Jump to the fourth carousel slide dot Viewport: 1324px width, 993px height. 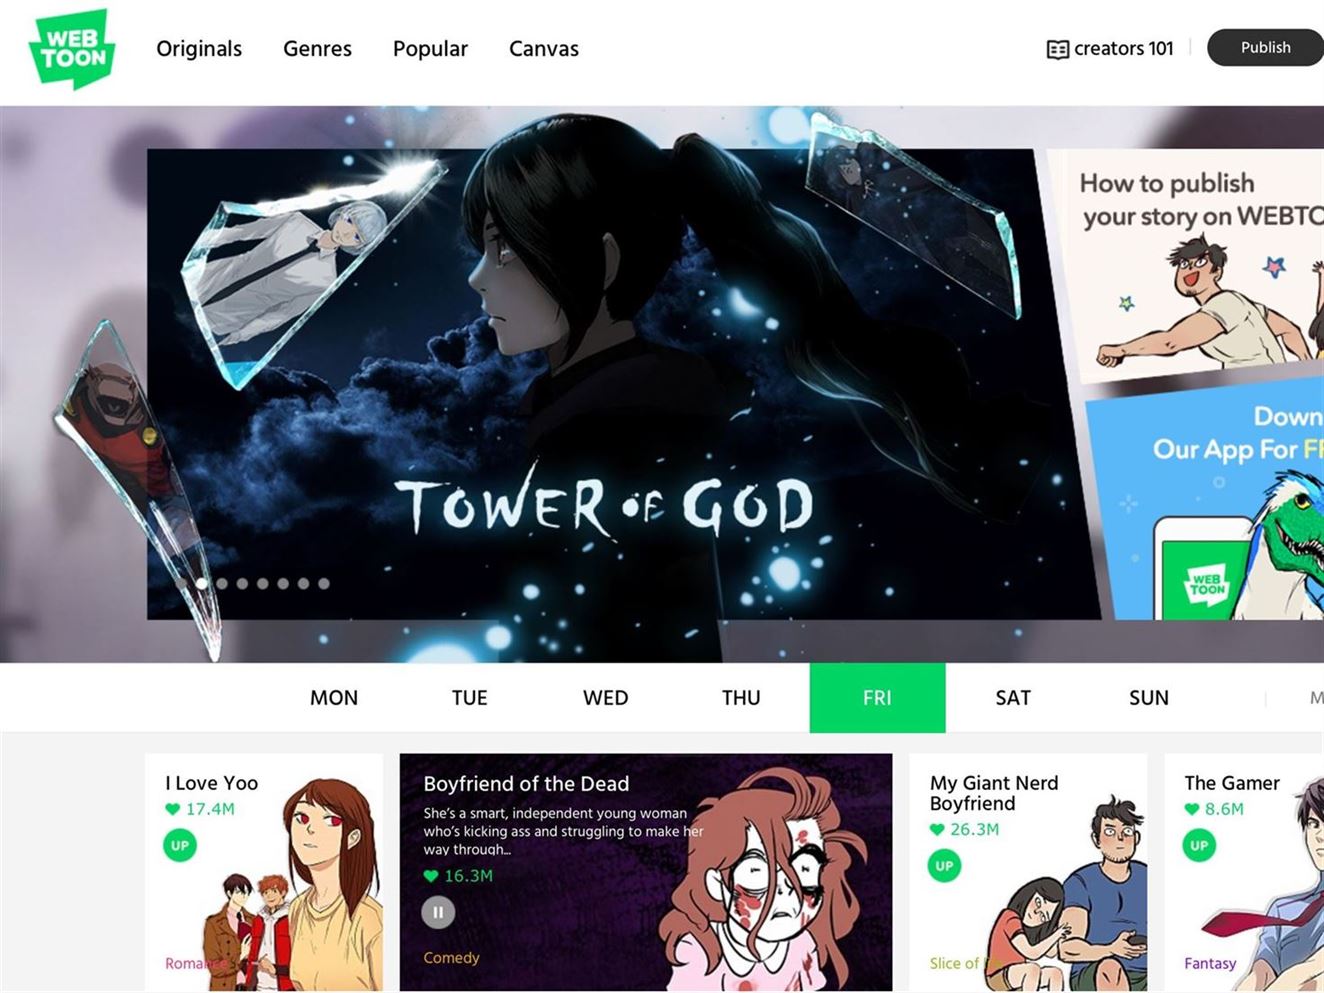tap(242, 583)
